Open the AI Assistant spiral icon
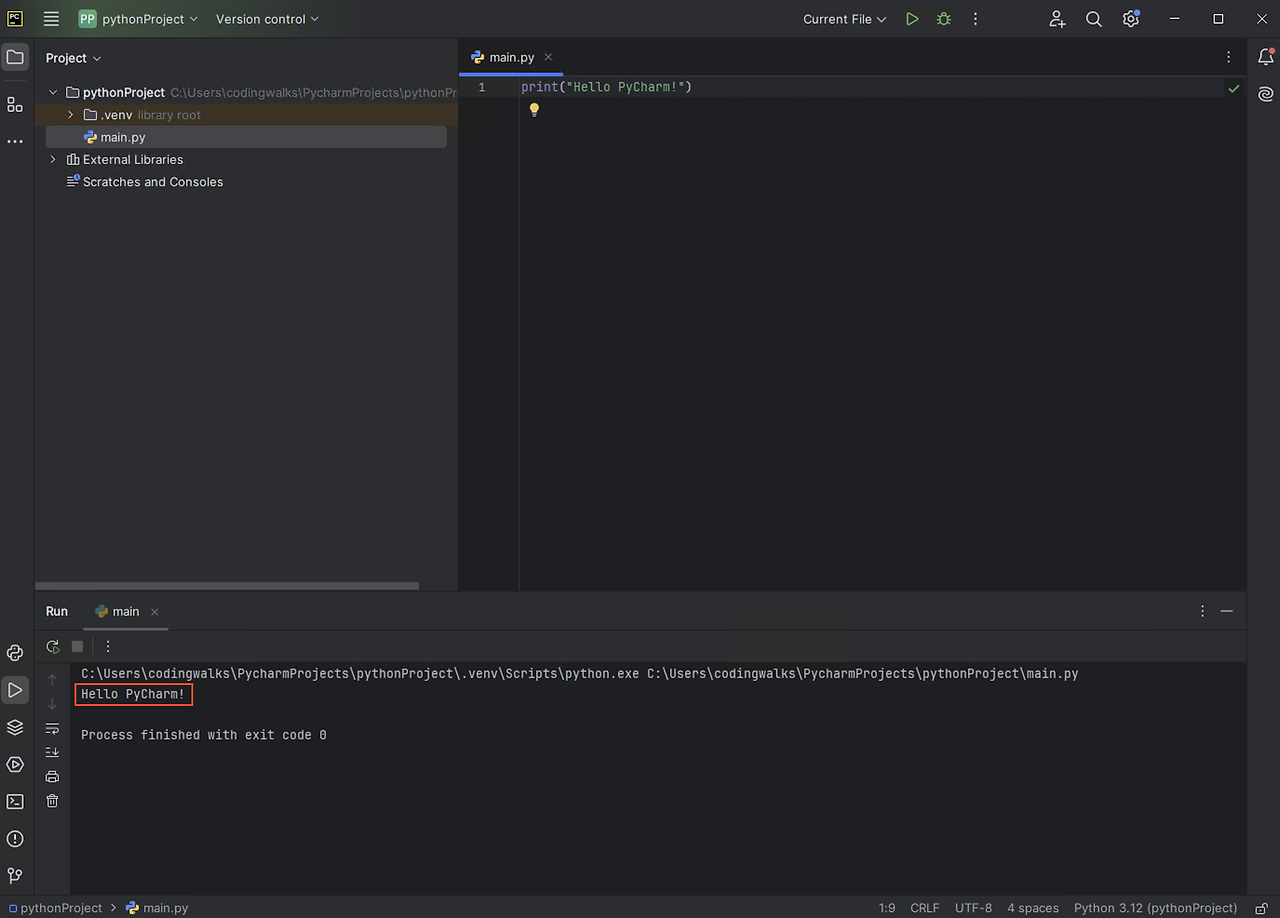Image resolution: width=1280 pixels, height=918 pixels. pos(1266,94)
